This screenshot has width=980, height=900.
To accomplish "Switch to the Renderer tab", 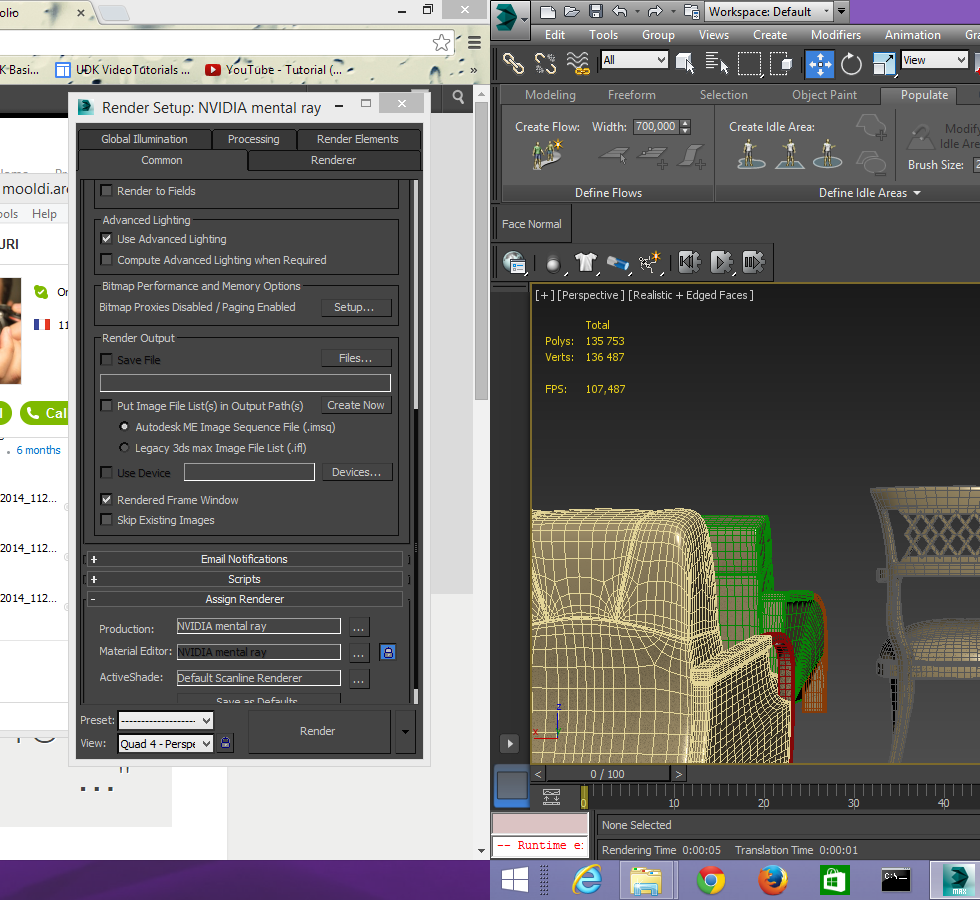I will (x=334, y=160).
